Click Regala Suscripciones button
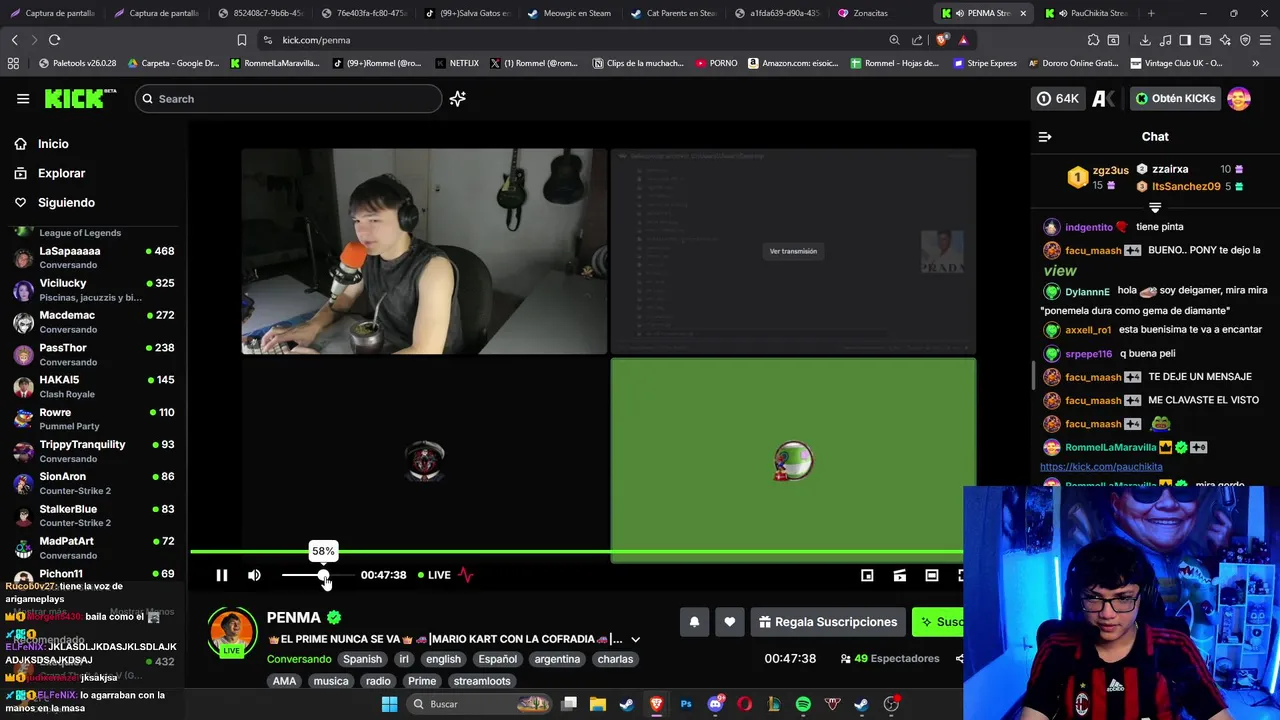Viewport: 1280px width, 720px height. point(827,622)
